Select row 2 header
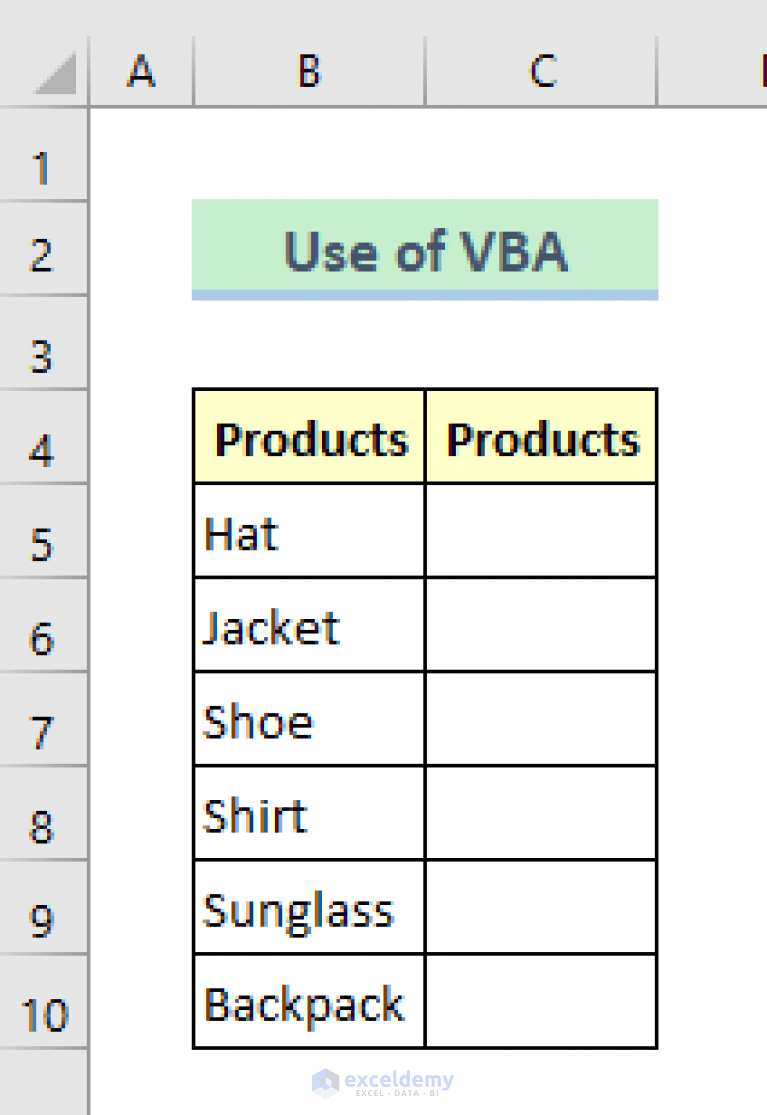The width and height of the screenshot is (767, 1115). tap(44, 256)
